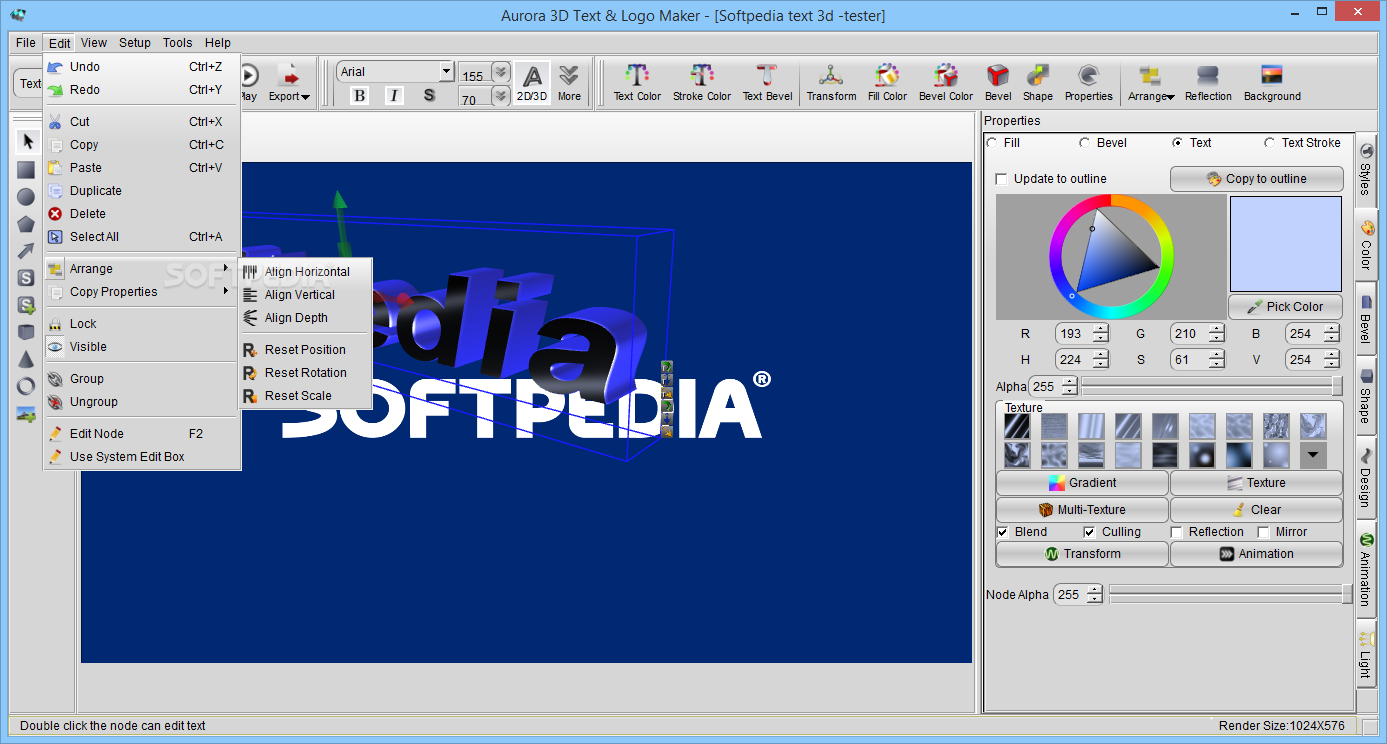Screen dimensions: 1387x744
Task: Select the pentagon shape tool
Action: click(27, 224)
